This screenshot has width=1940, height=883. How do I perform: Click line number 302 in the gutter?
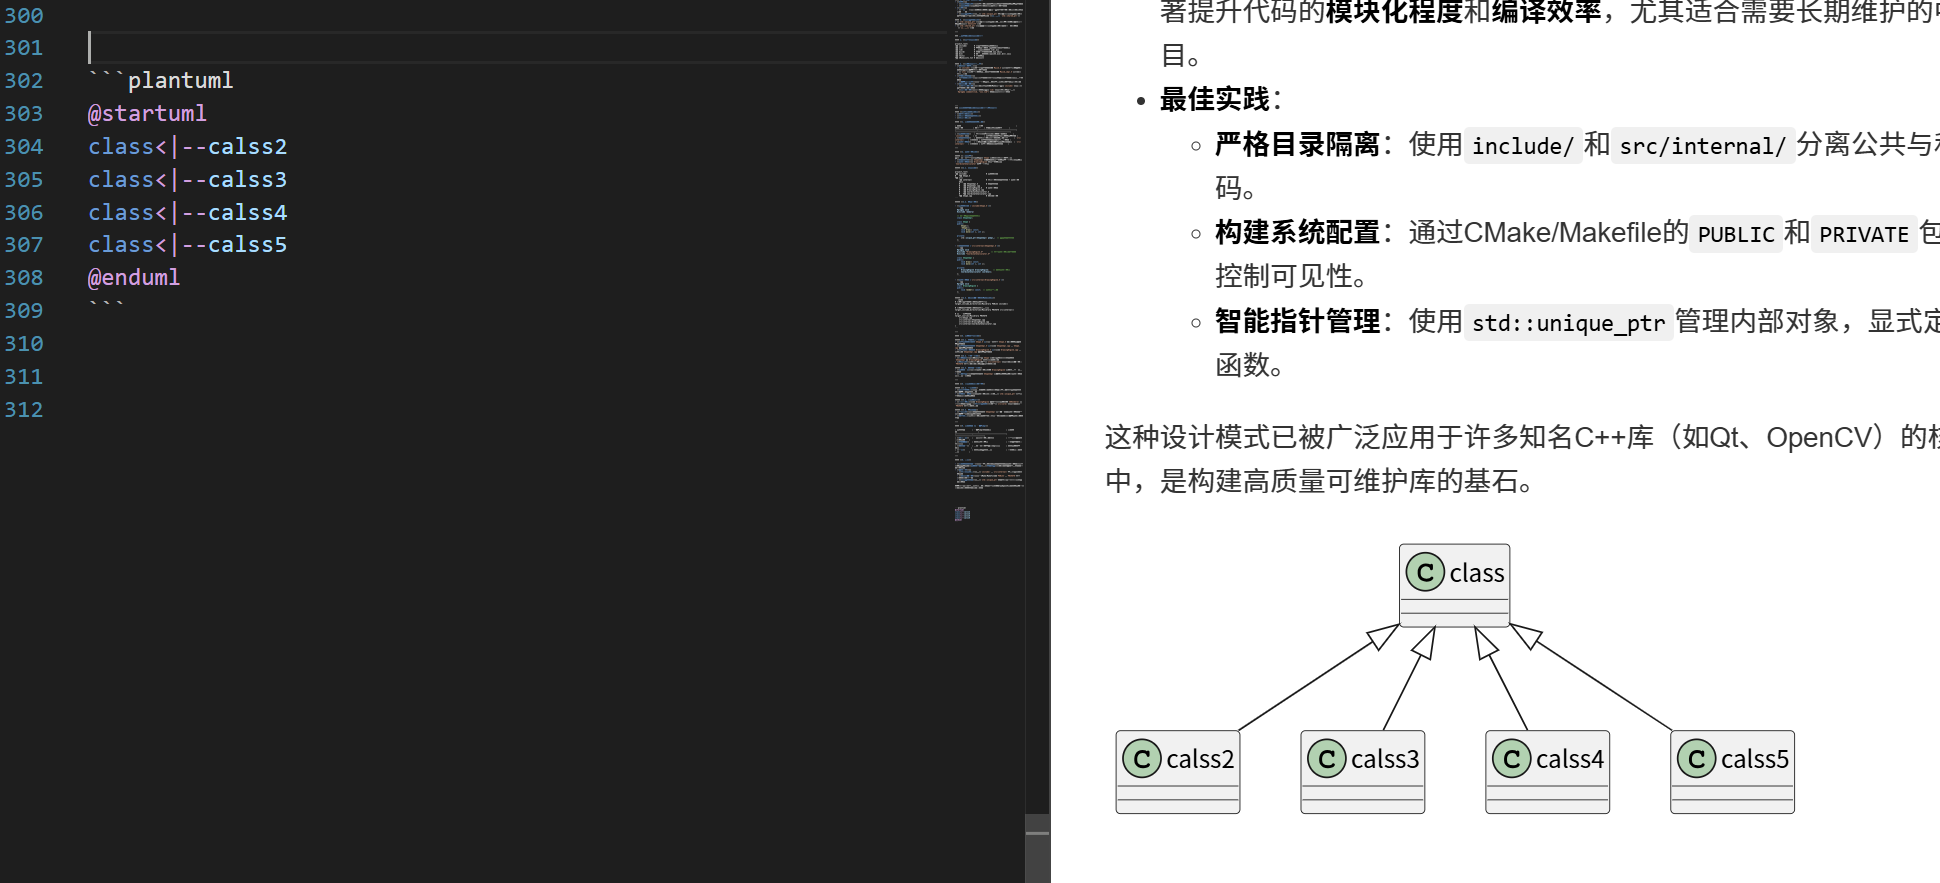(x=24, y=80)
